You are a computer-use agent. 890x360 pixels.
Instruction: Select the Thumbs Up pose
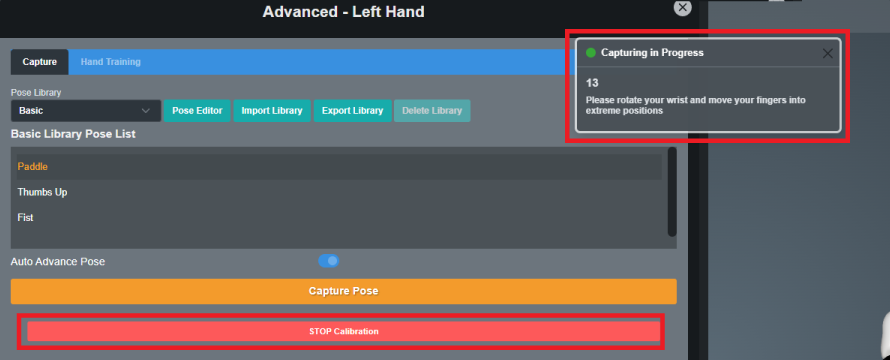click(x=339, y=192)
